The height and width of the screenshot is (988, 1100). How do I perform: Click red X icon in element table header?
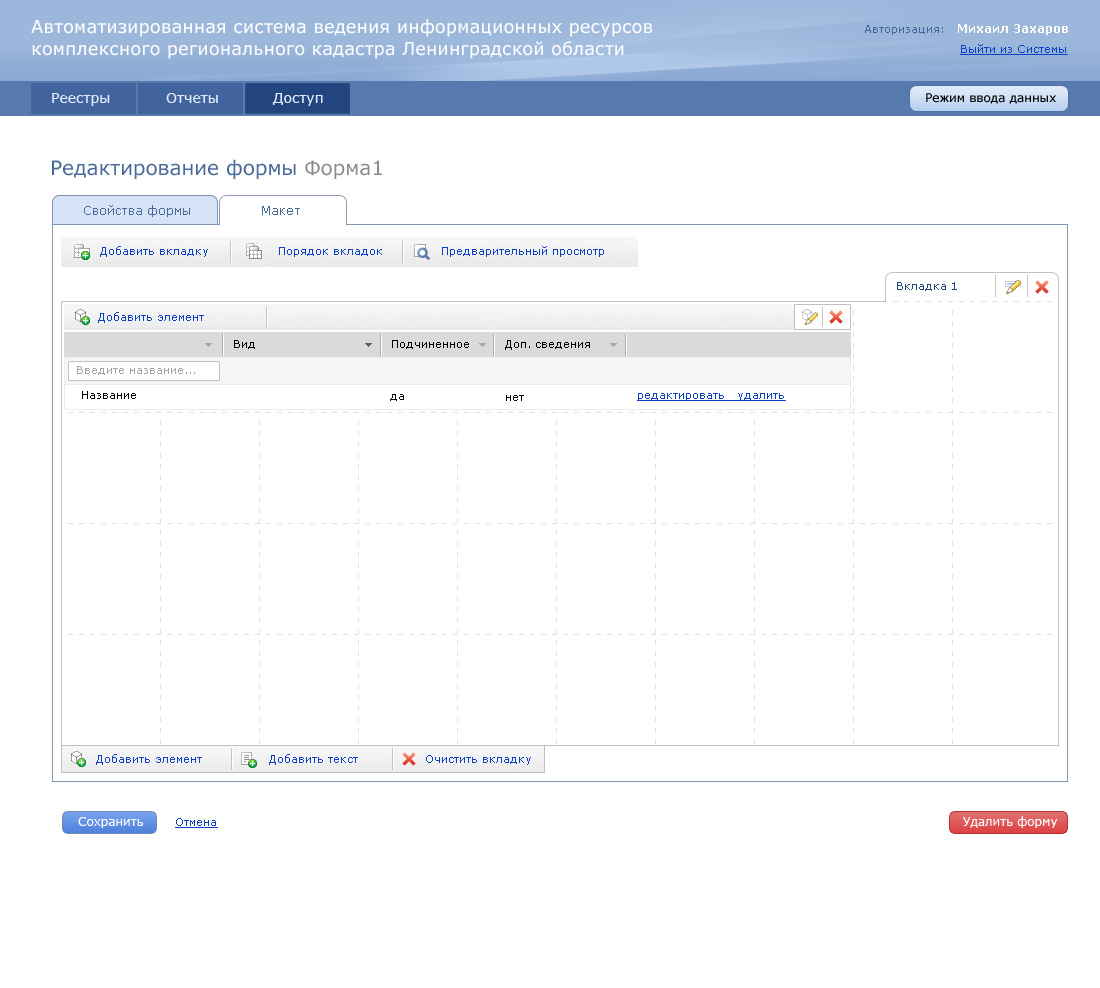[x=837, y=317]
